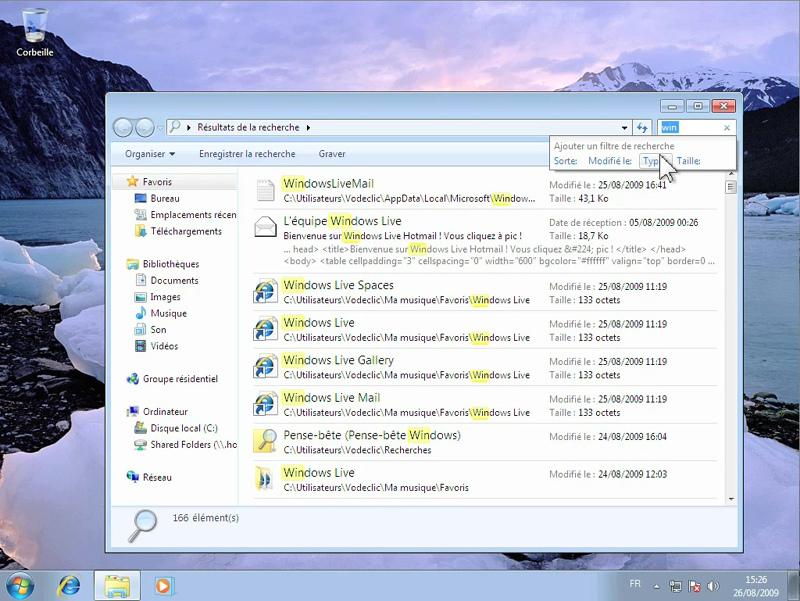
Task: Click the Résultats de la recherche breadcrumb
Action: coord(248,128)
